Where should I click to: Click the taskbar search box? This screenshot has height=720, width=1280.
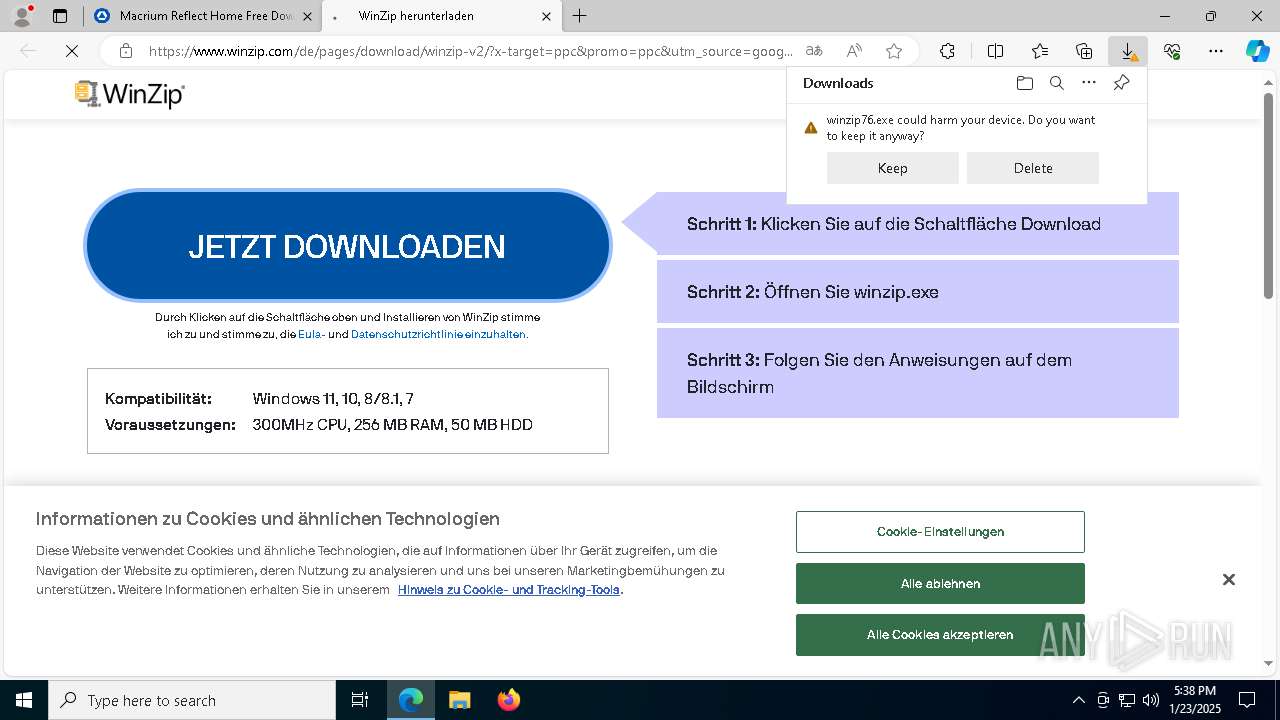192,700
